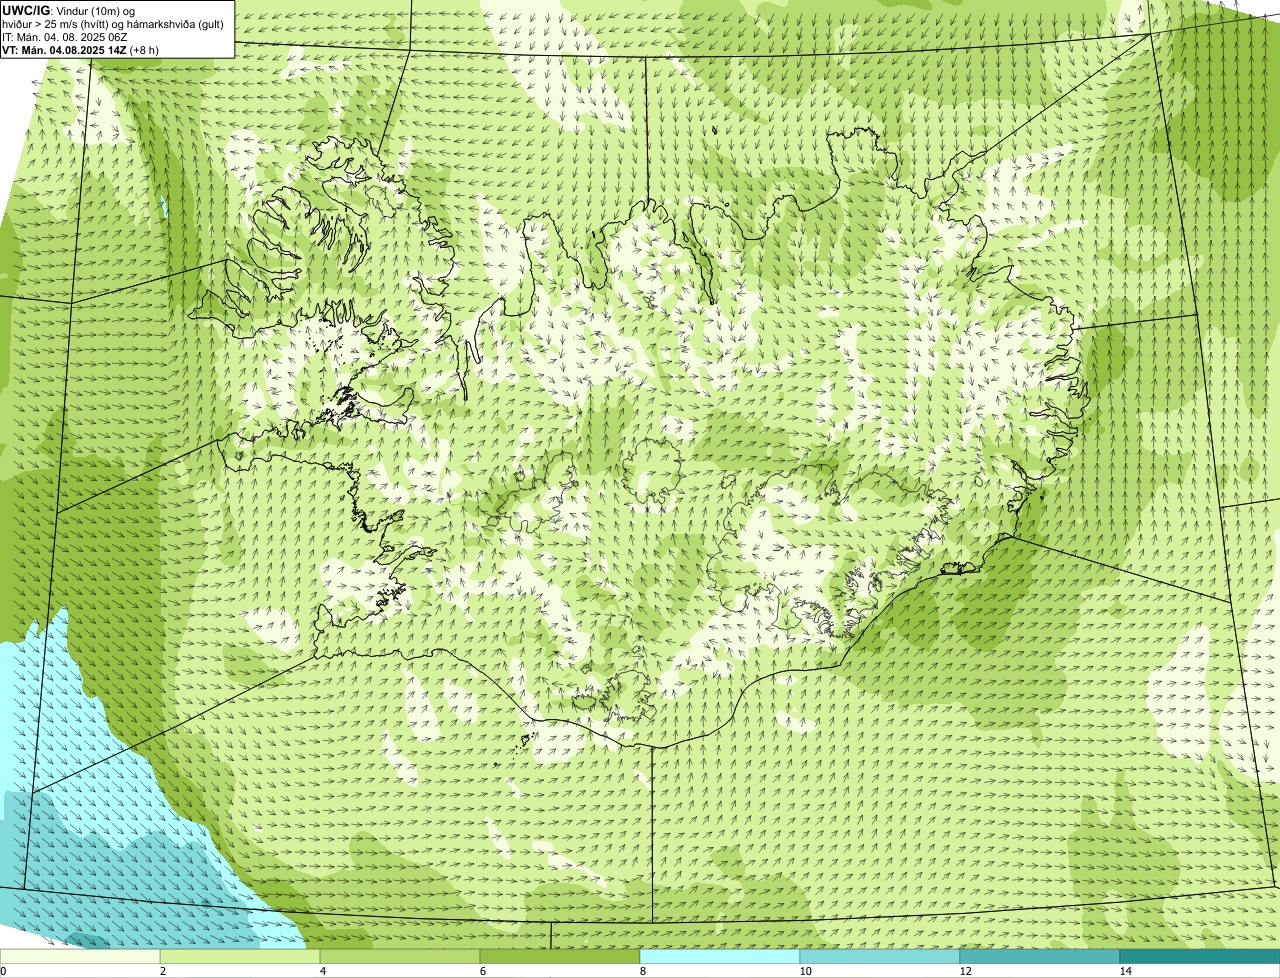1280x978 pixels.
Task: Click the '2' label on the wind scale
Action: pyautogui.click(x=162, y=971)
